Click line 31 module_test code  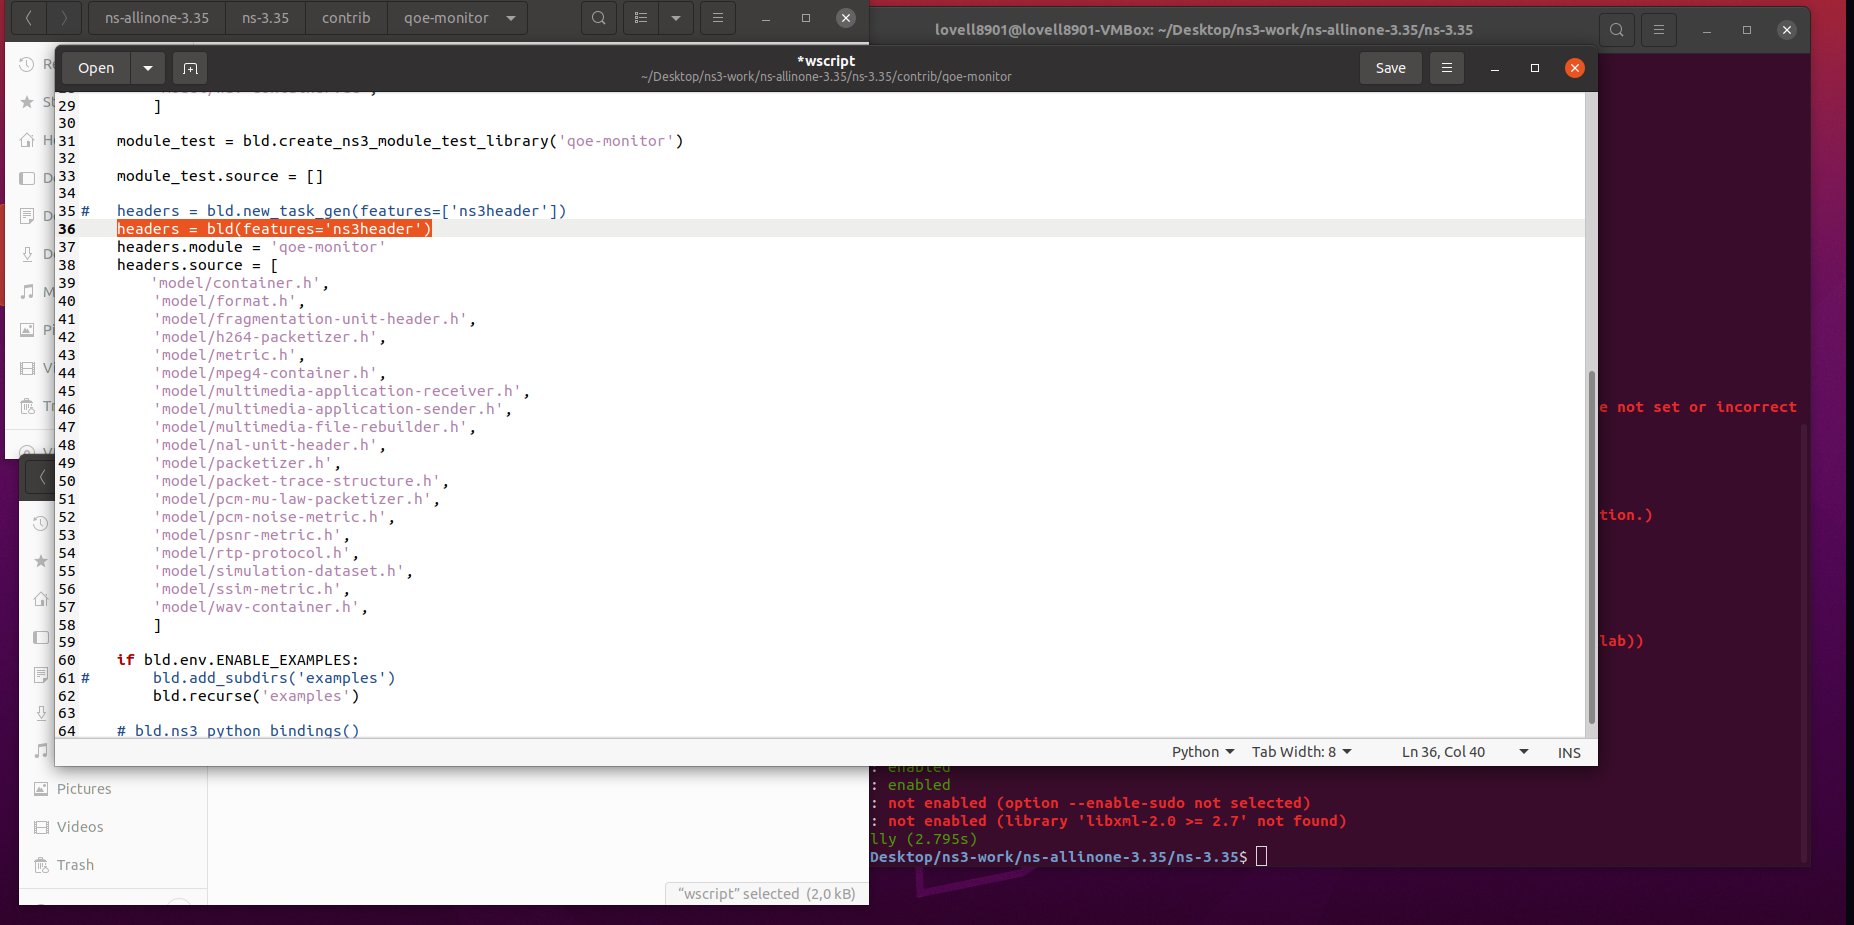tap(400, 141)
